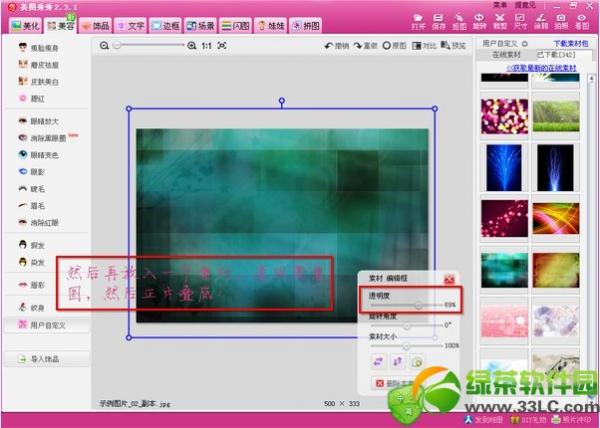Click the fit-to-window icon

(x=222, y=46)
